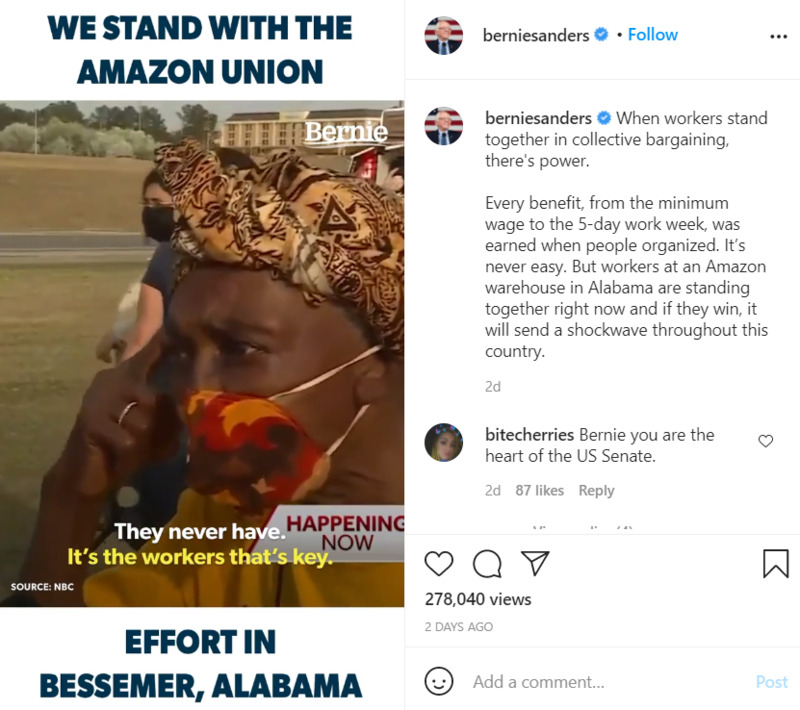Open the three-dot more options menu
The image size is (800, 710).
779,36
